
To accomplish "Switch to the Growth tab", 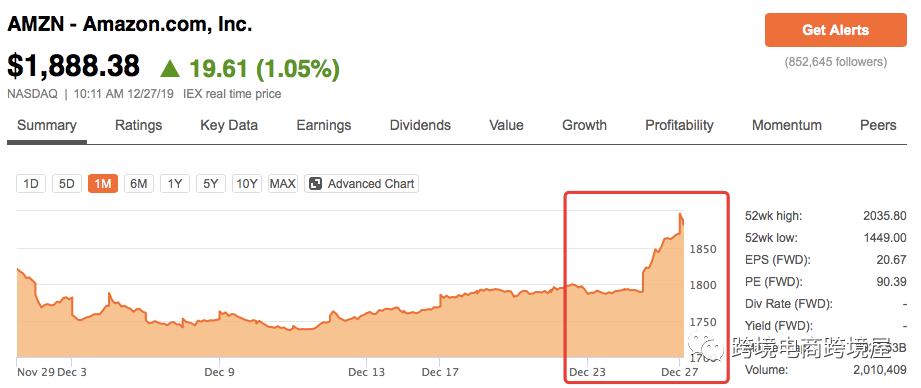I will point(584,125).
